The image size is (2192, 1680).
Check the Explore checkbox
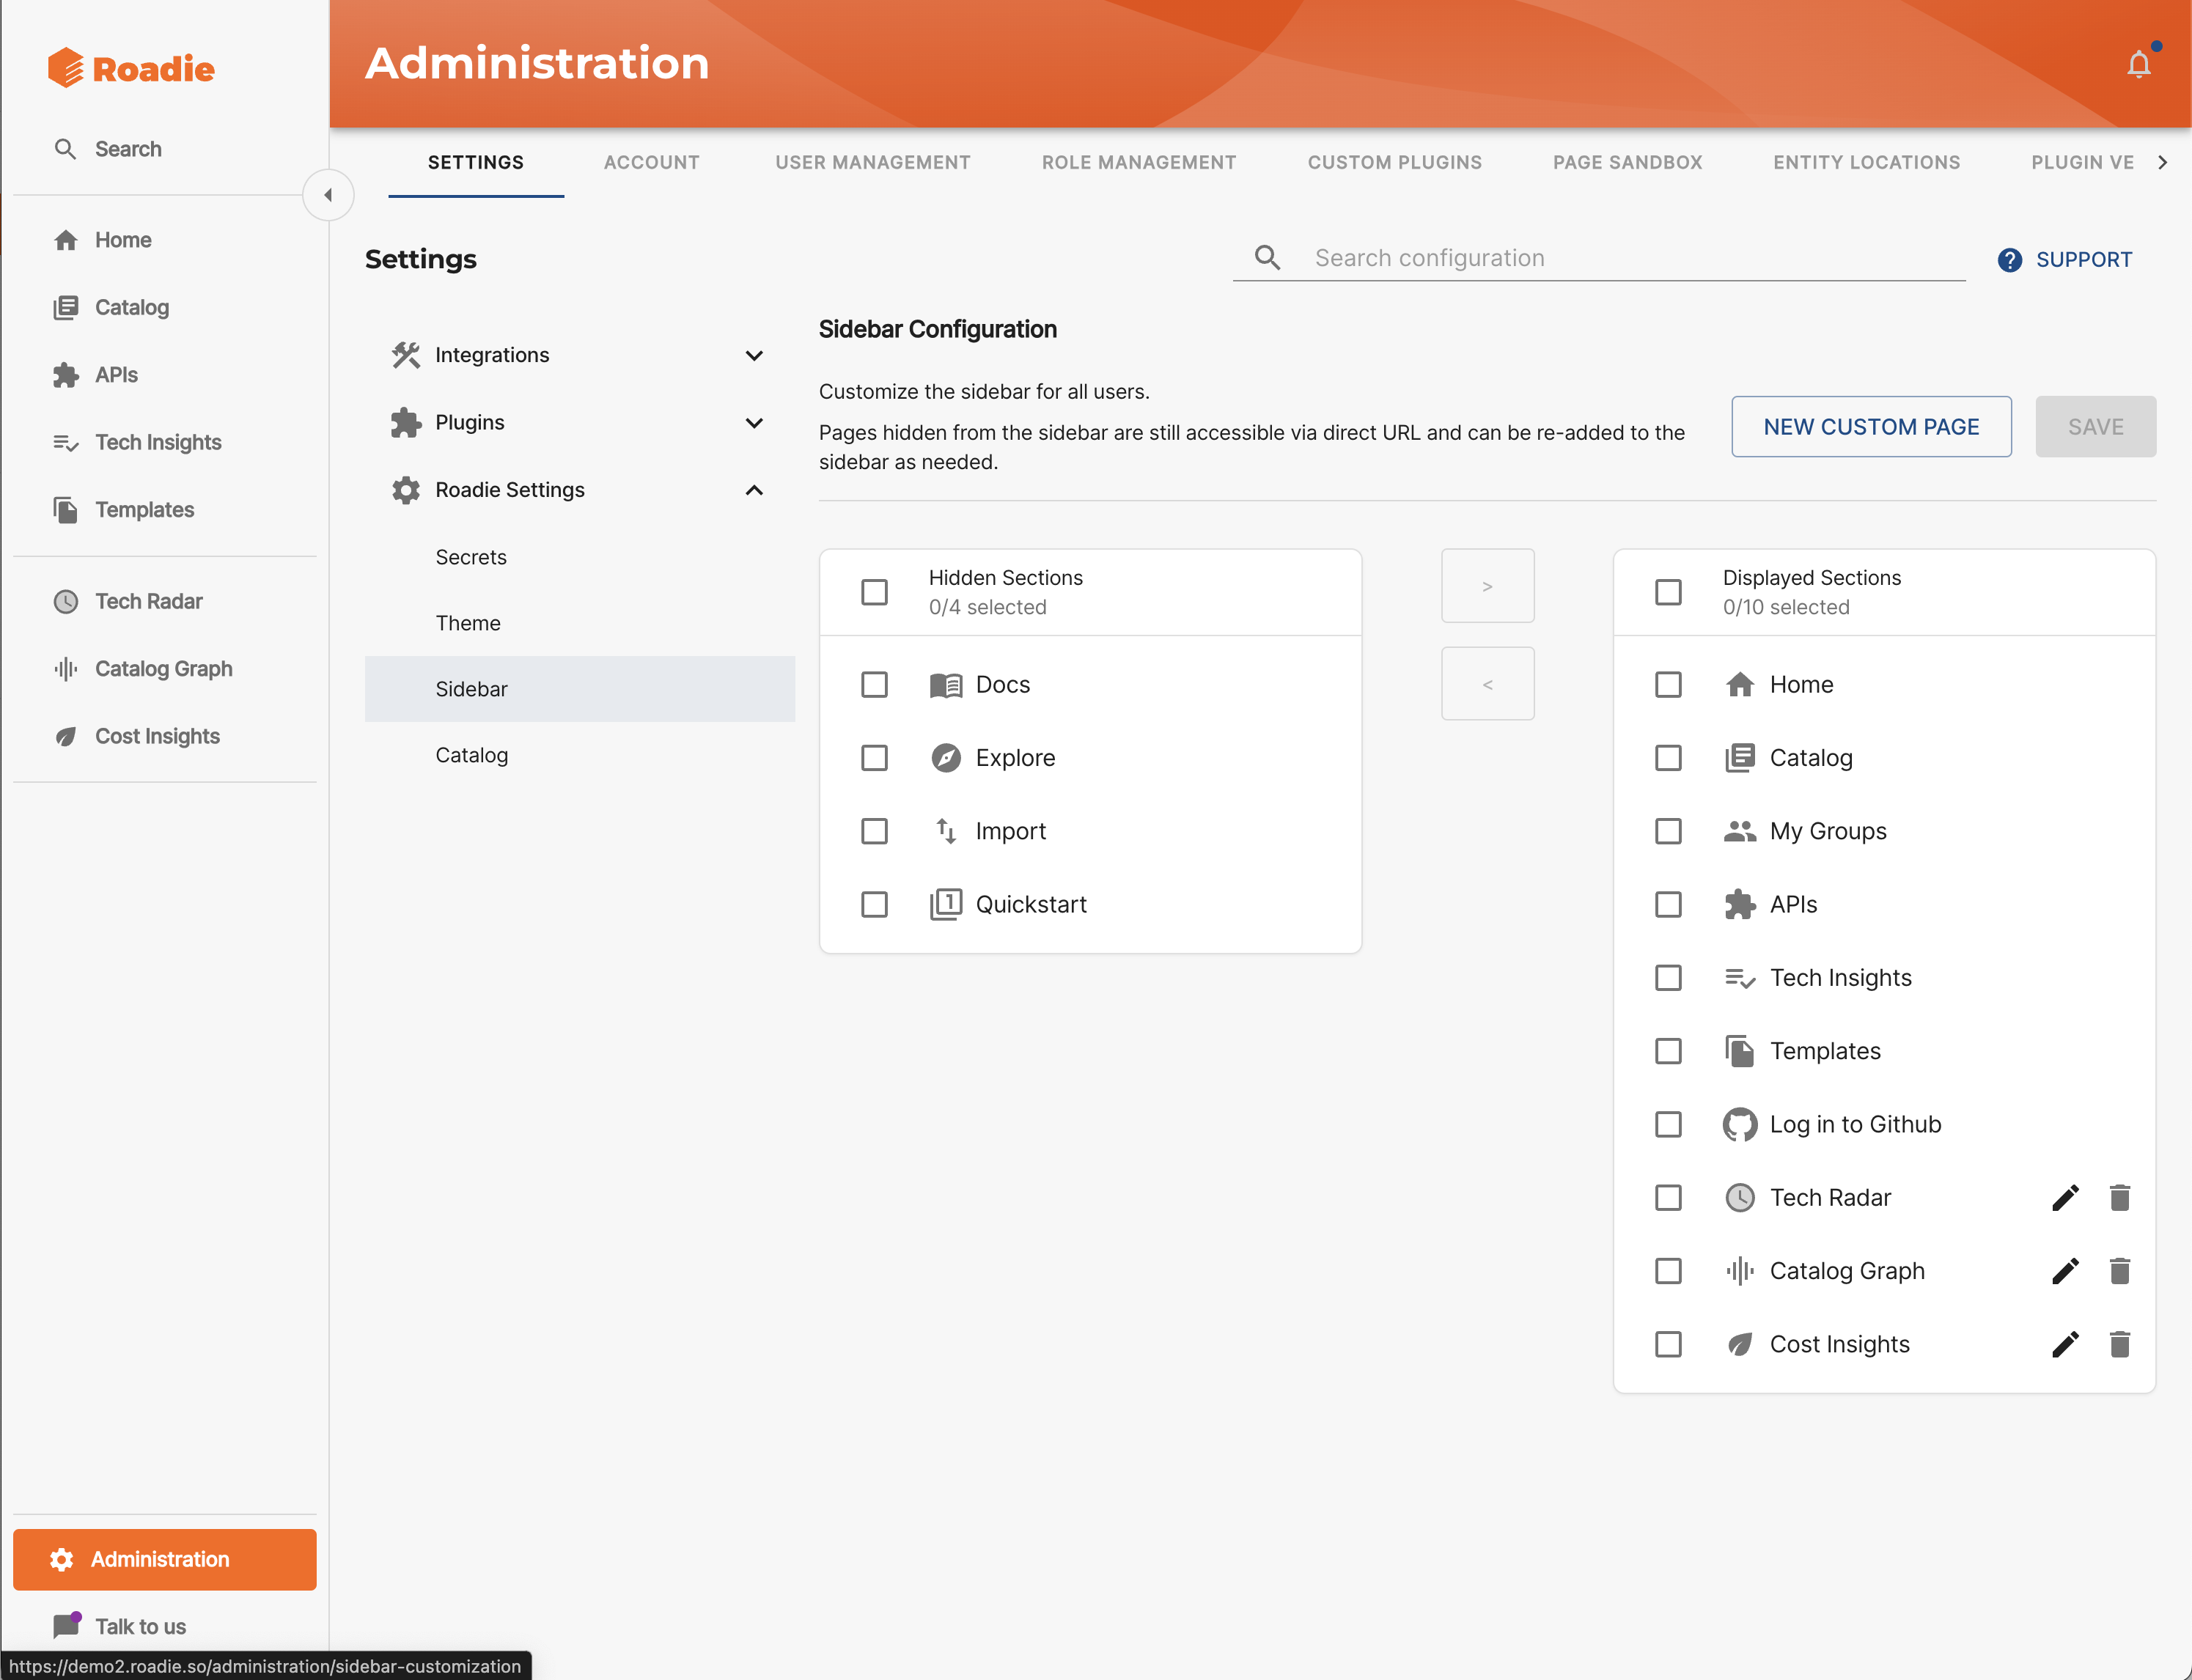coord(874,758)
